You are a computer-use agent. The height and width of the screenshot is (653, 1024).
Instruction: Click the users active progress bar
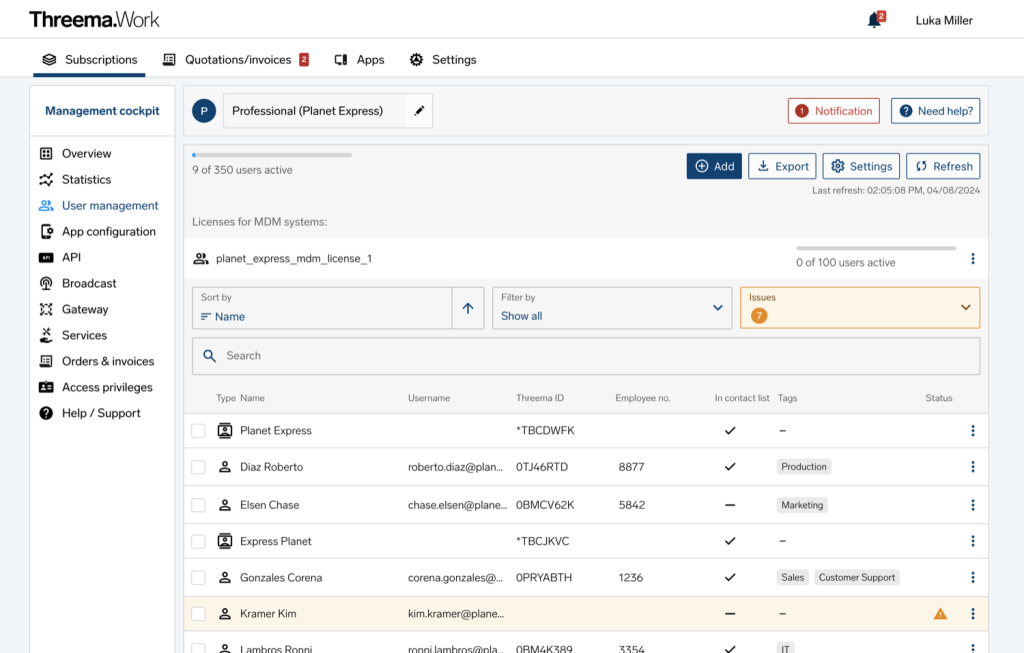[x=270, y=155]
